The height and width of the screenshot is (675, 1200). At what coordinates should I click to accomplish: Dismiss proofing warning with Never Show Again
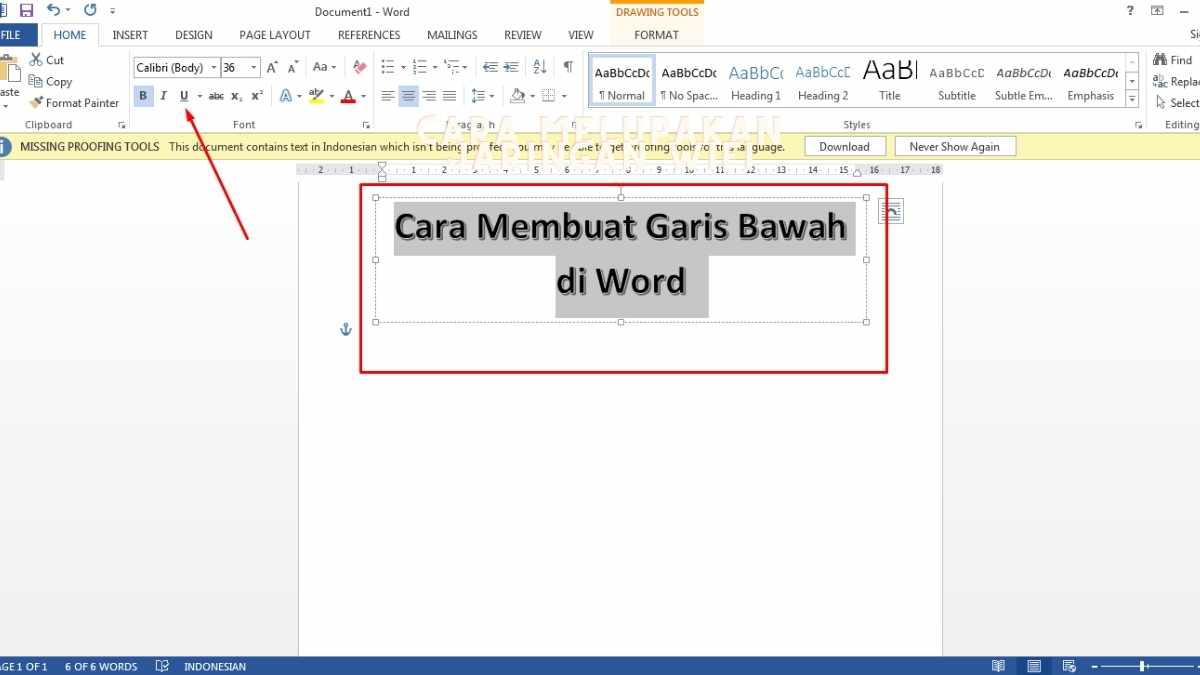pos(954,146)
